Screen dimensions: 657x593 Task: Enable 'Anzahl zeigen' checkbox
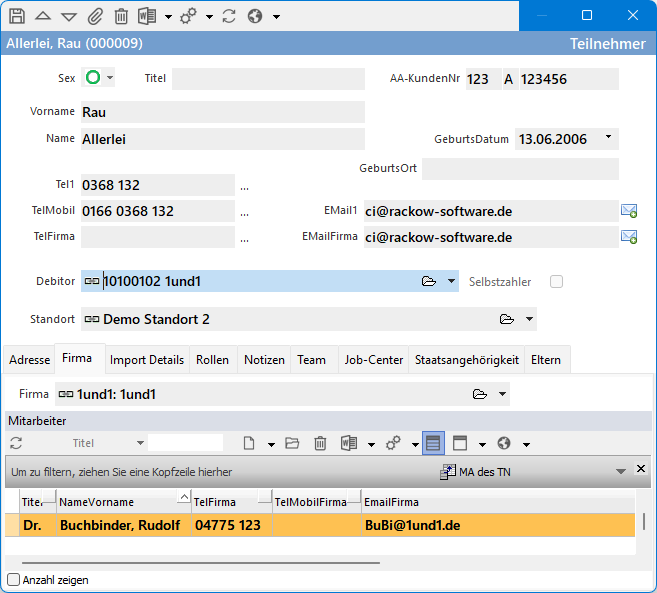click(x=14, y=580)
